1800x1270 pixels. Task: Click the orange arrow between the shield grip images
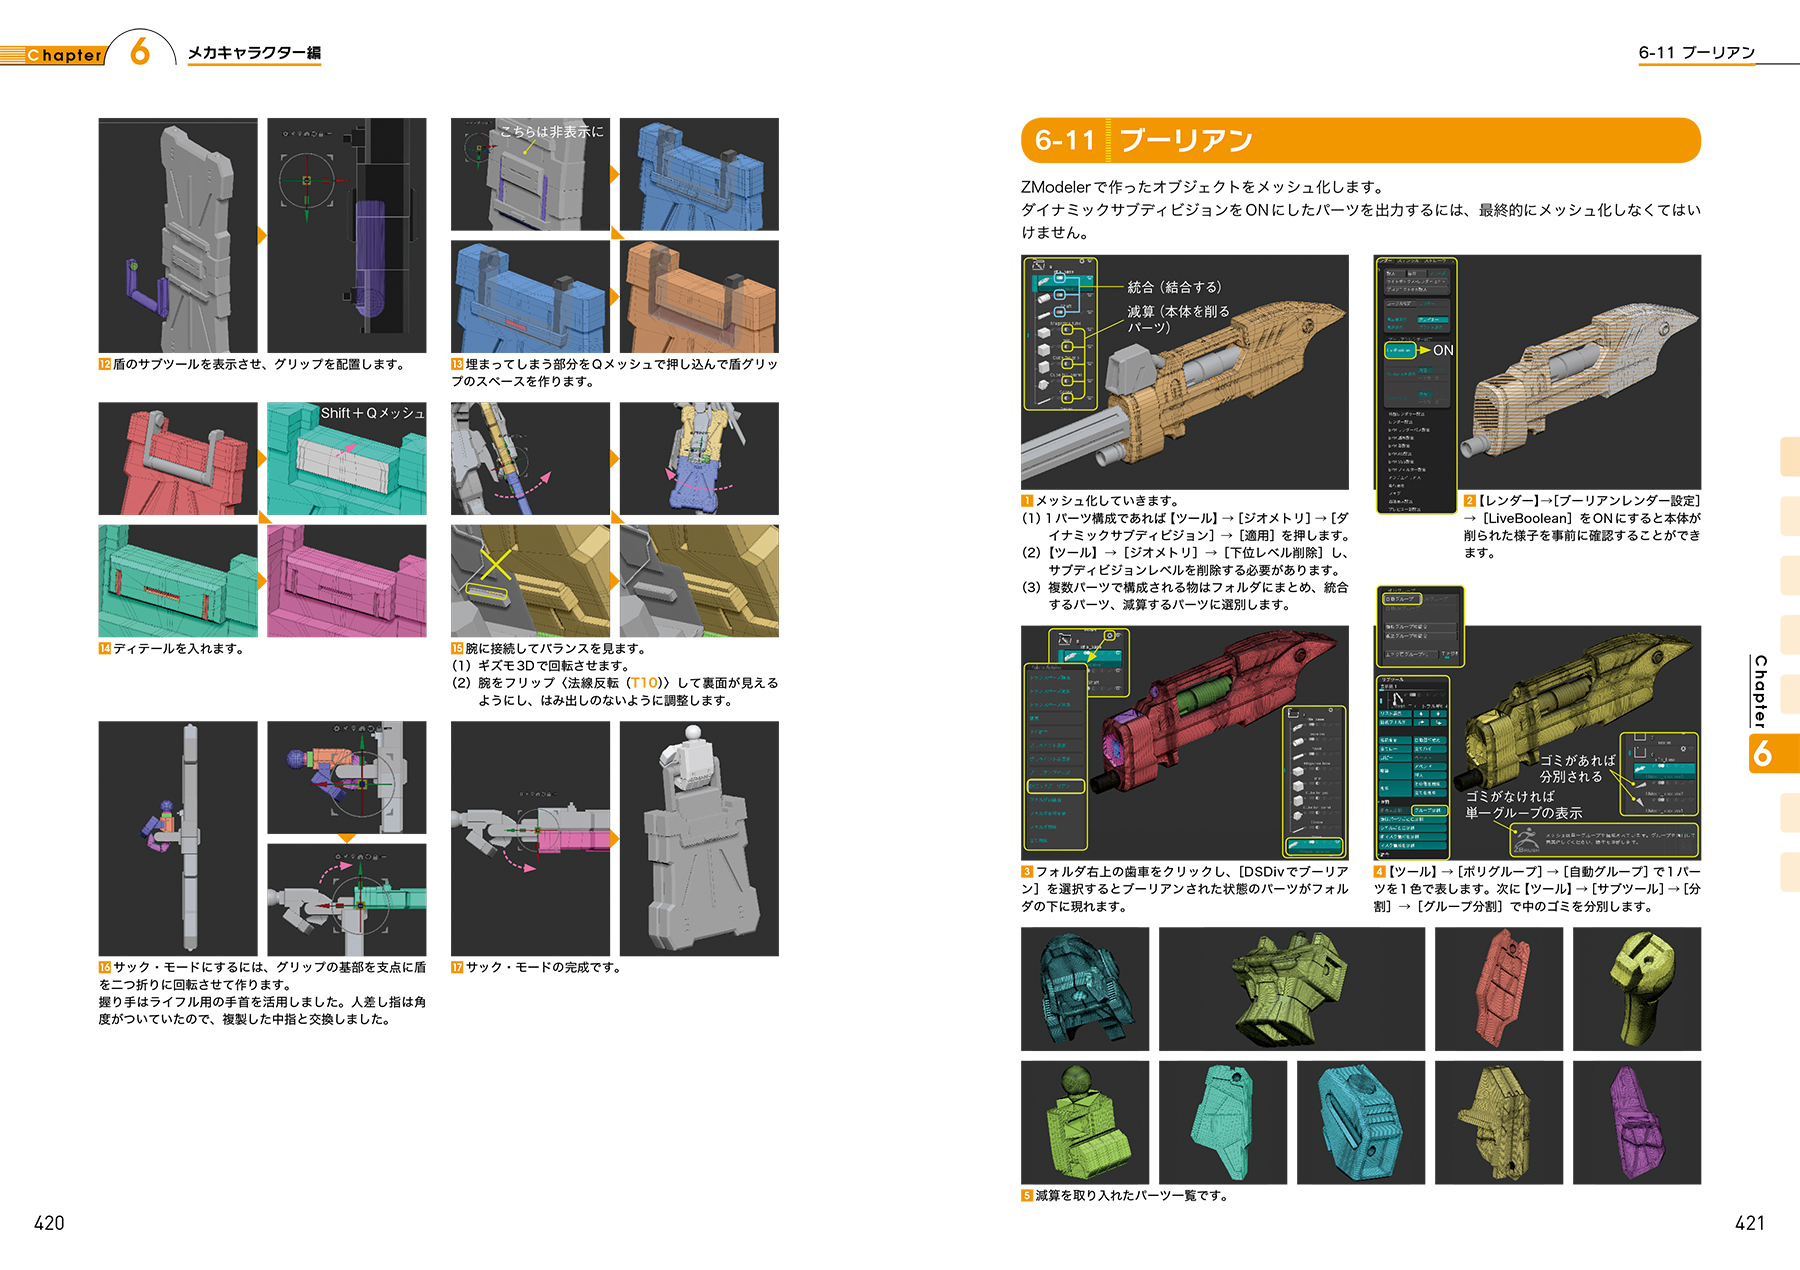(x=262, y=236)
